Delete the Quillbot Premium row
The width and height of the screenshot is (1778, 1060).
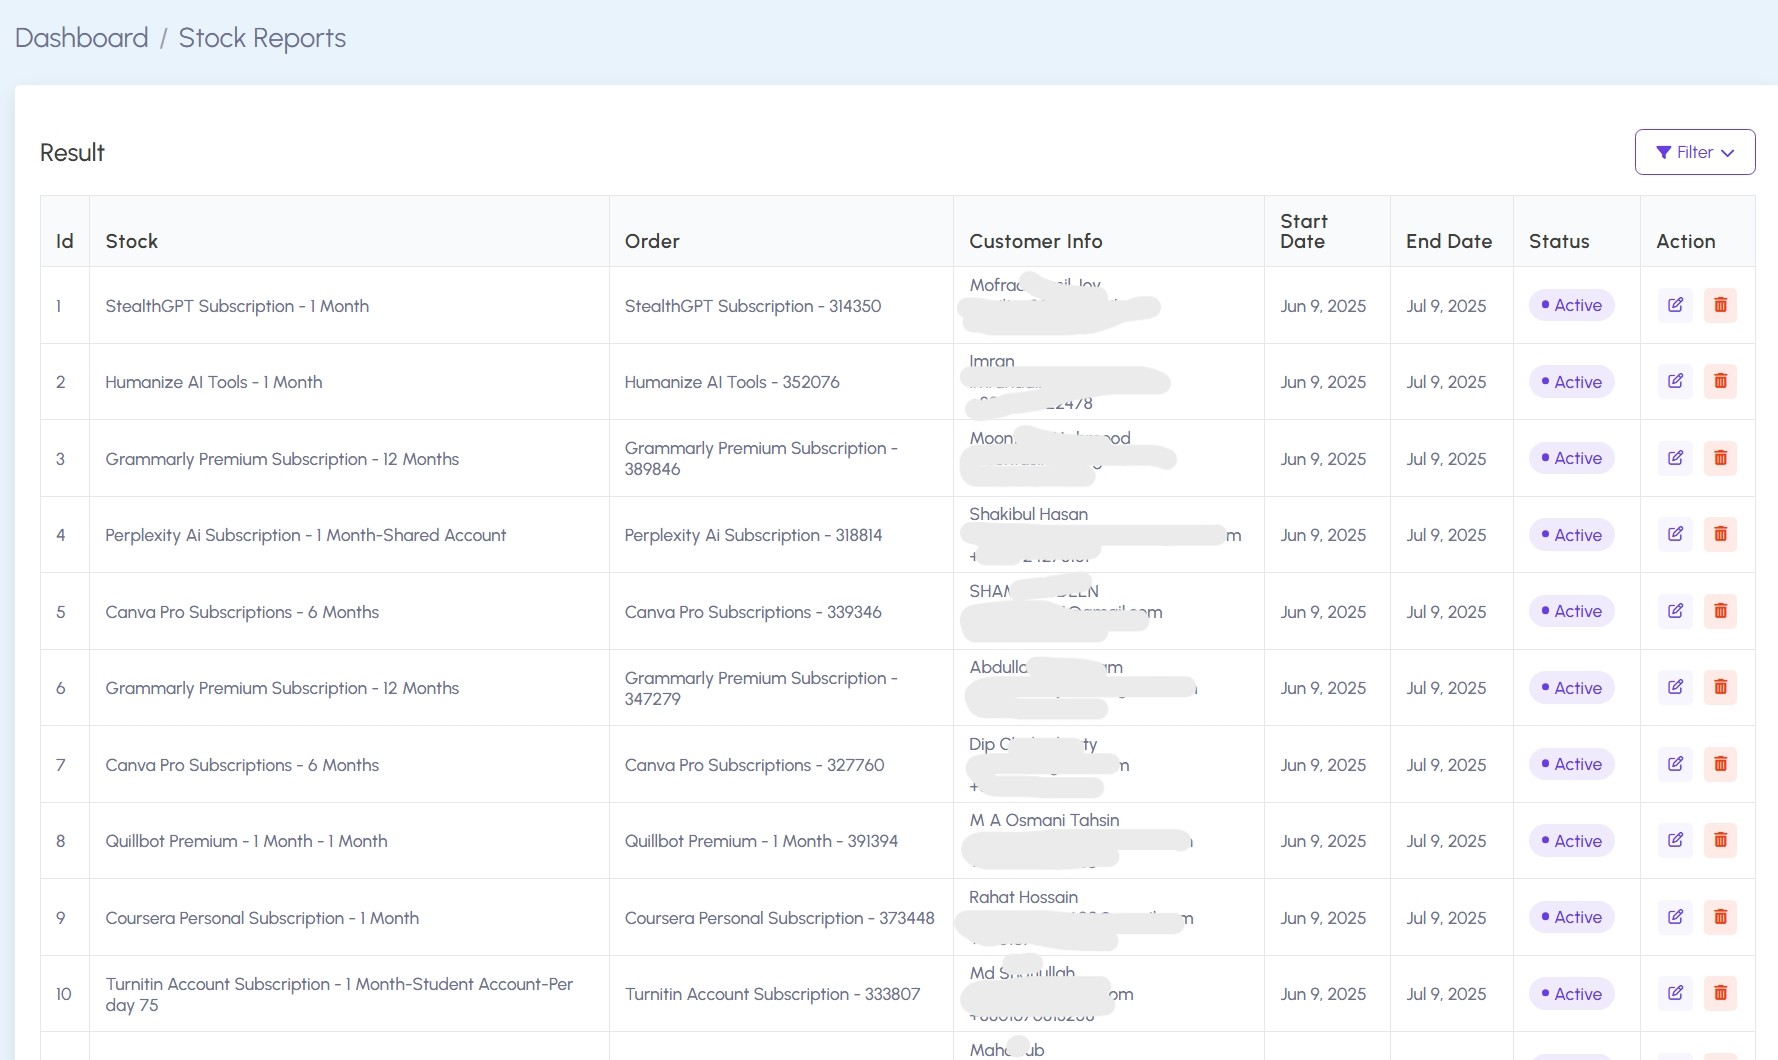(x=1721, y=840)
